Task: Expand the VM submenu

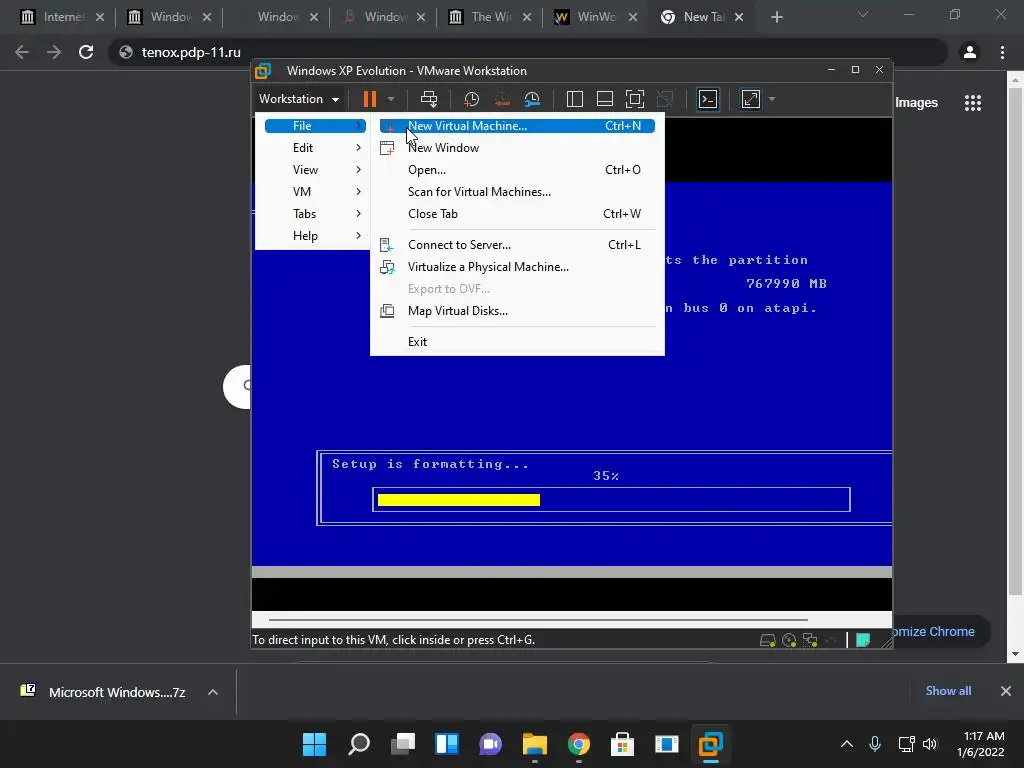Action: [315, 192]
